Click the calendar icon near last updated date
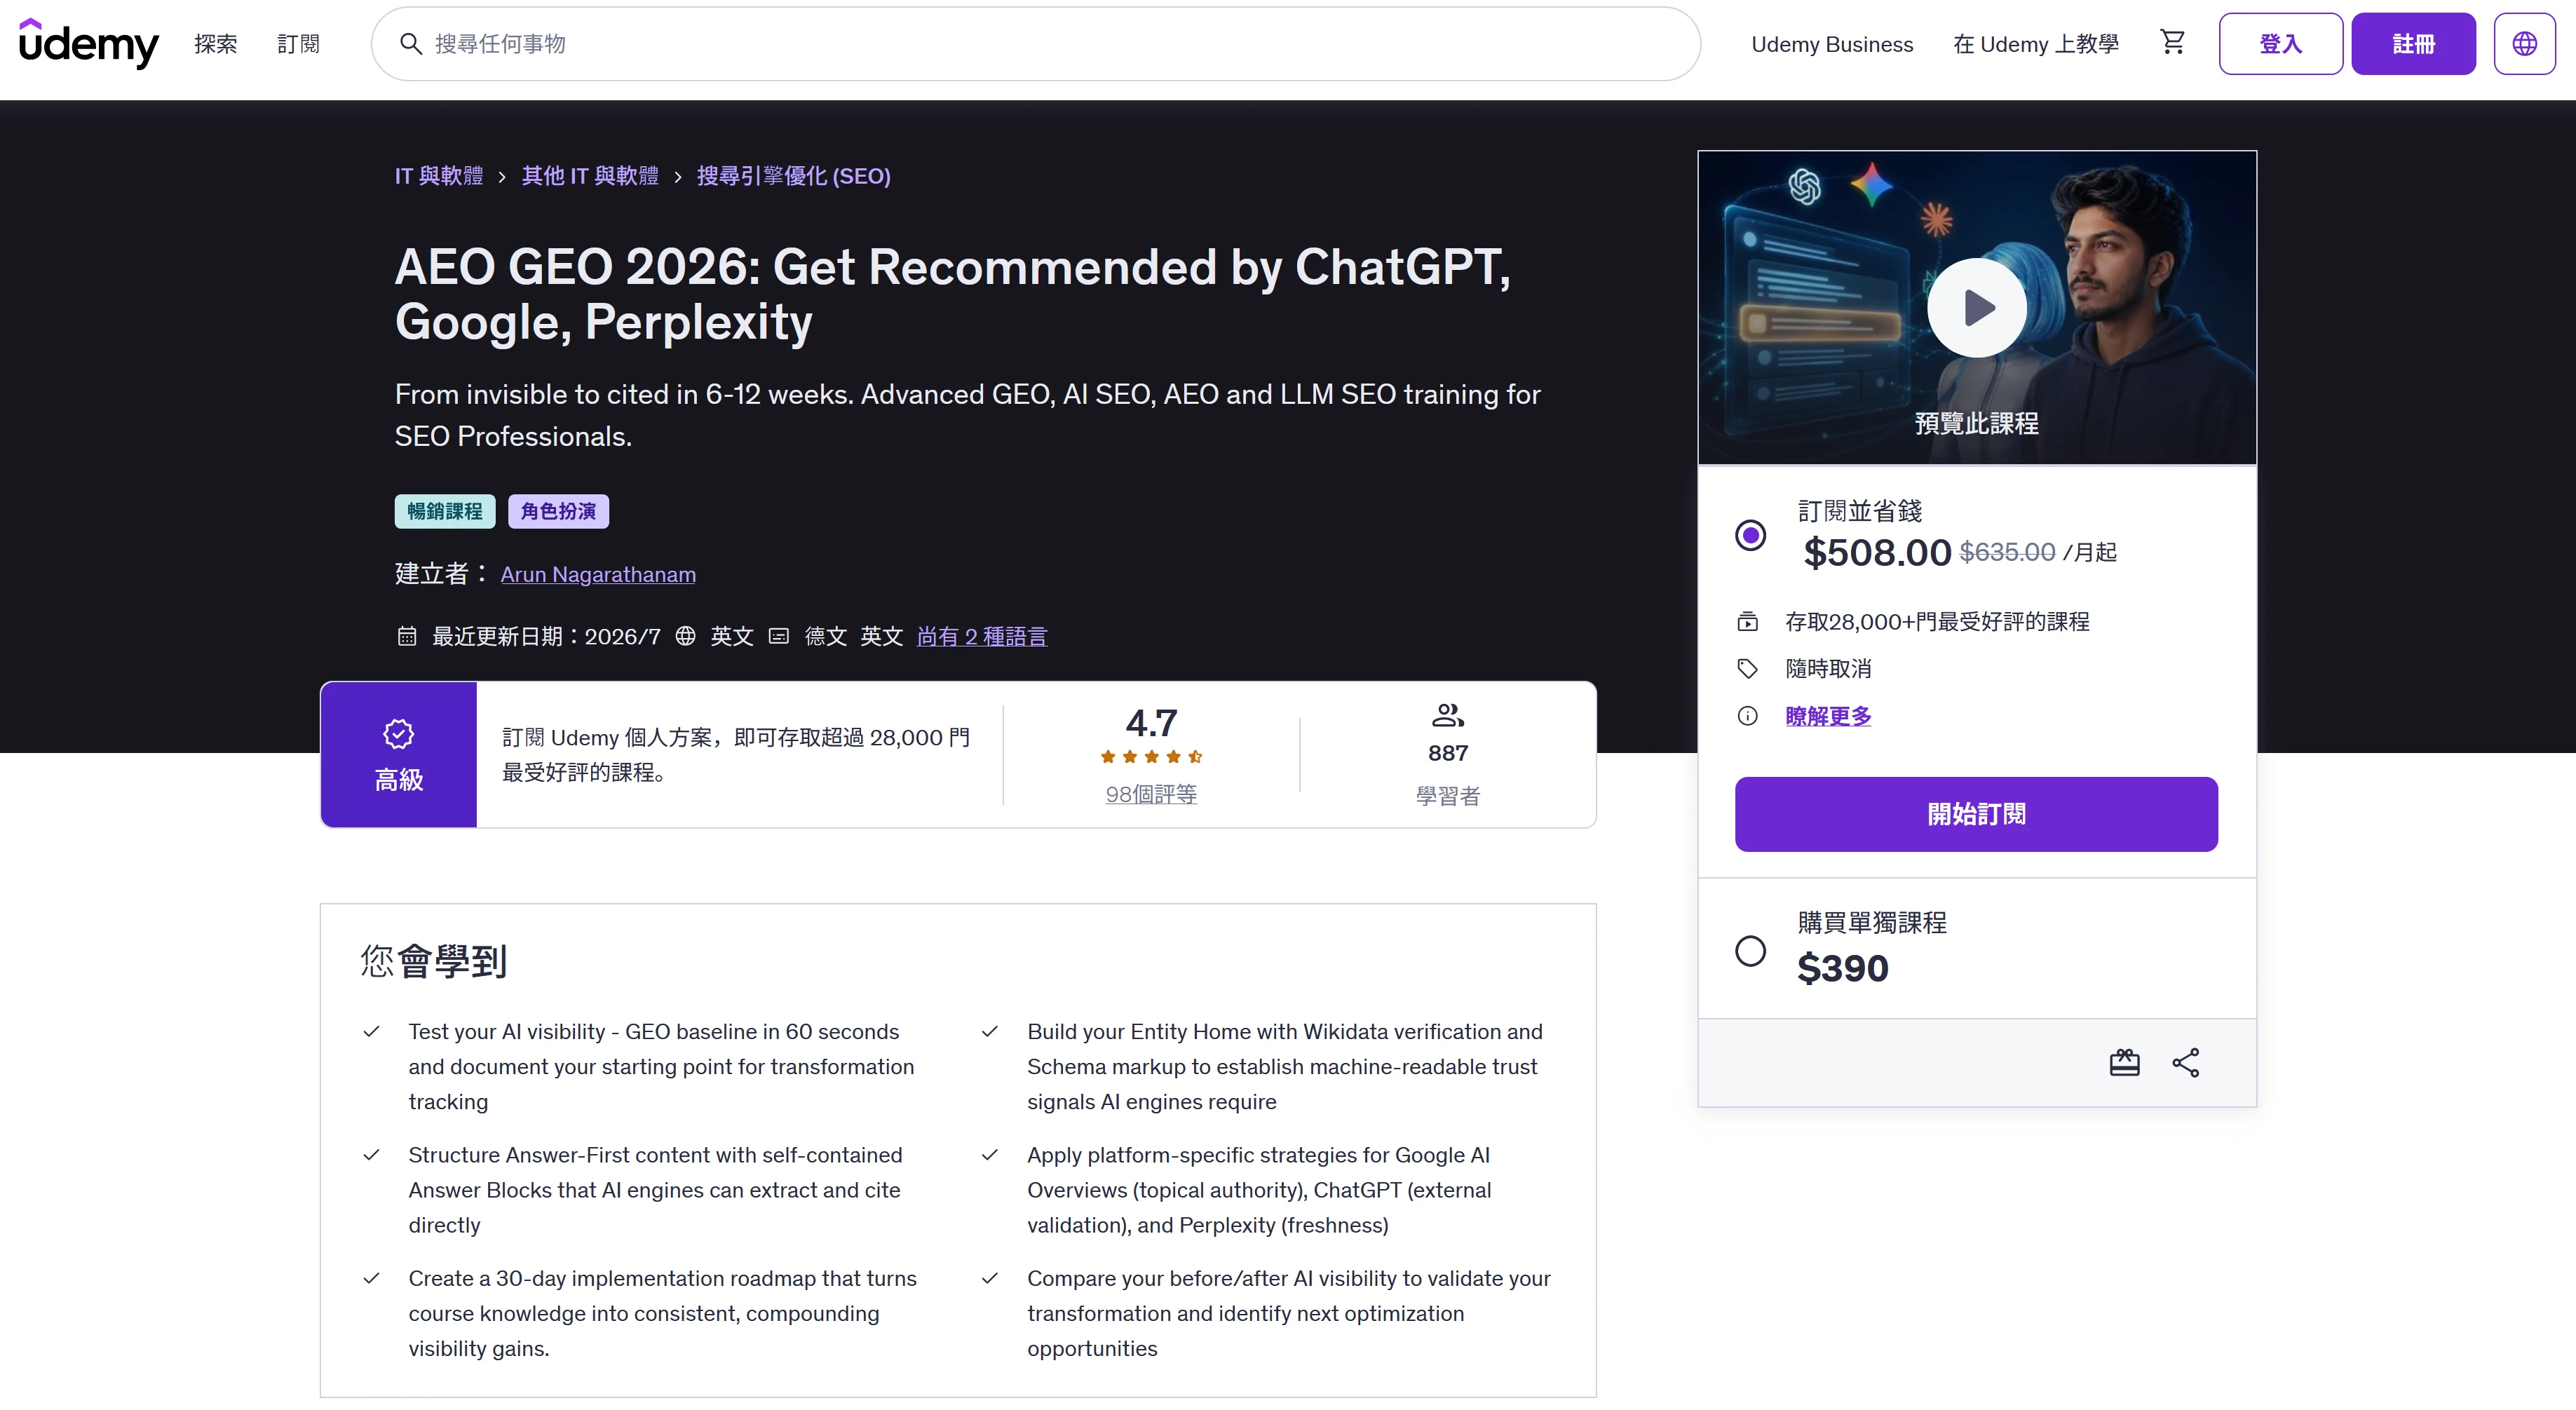 click(x=406, y=636)
